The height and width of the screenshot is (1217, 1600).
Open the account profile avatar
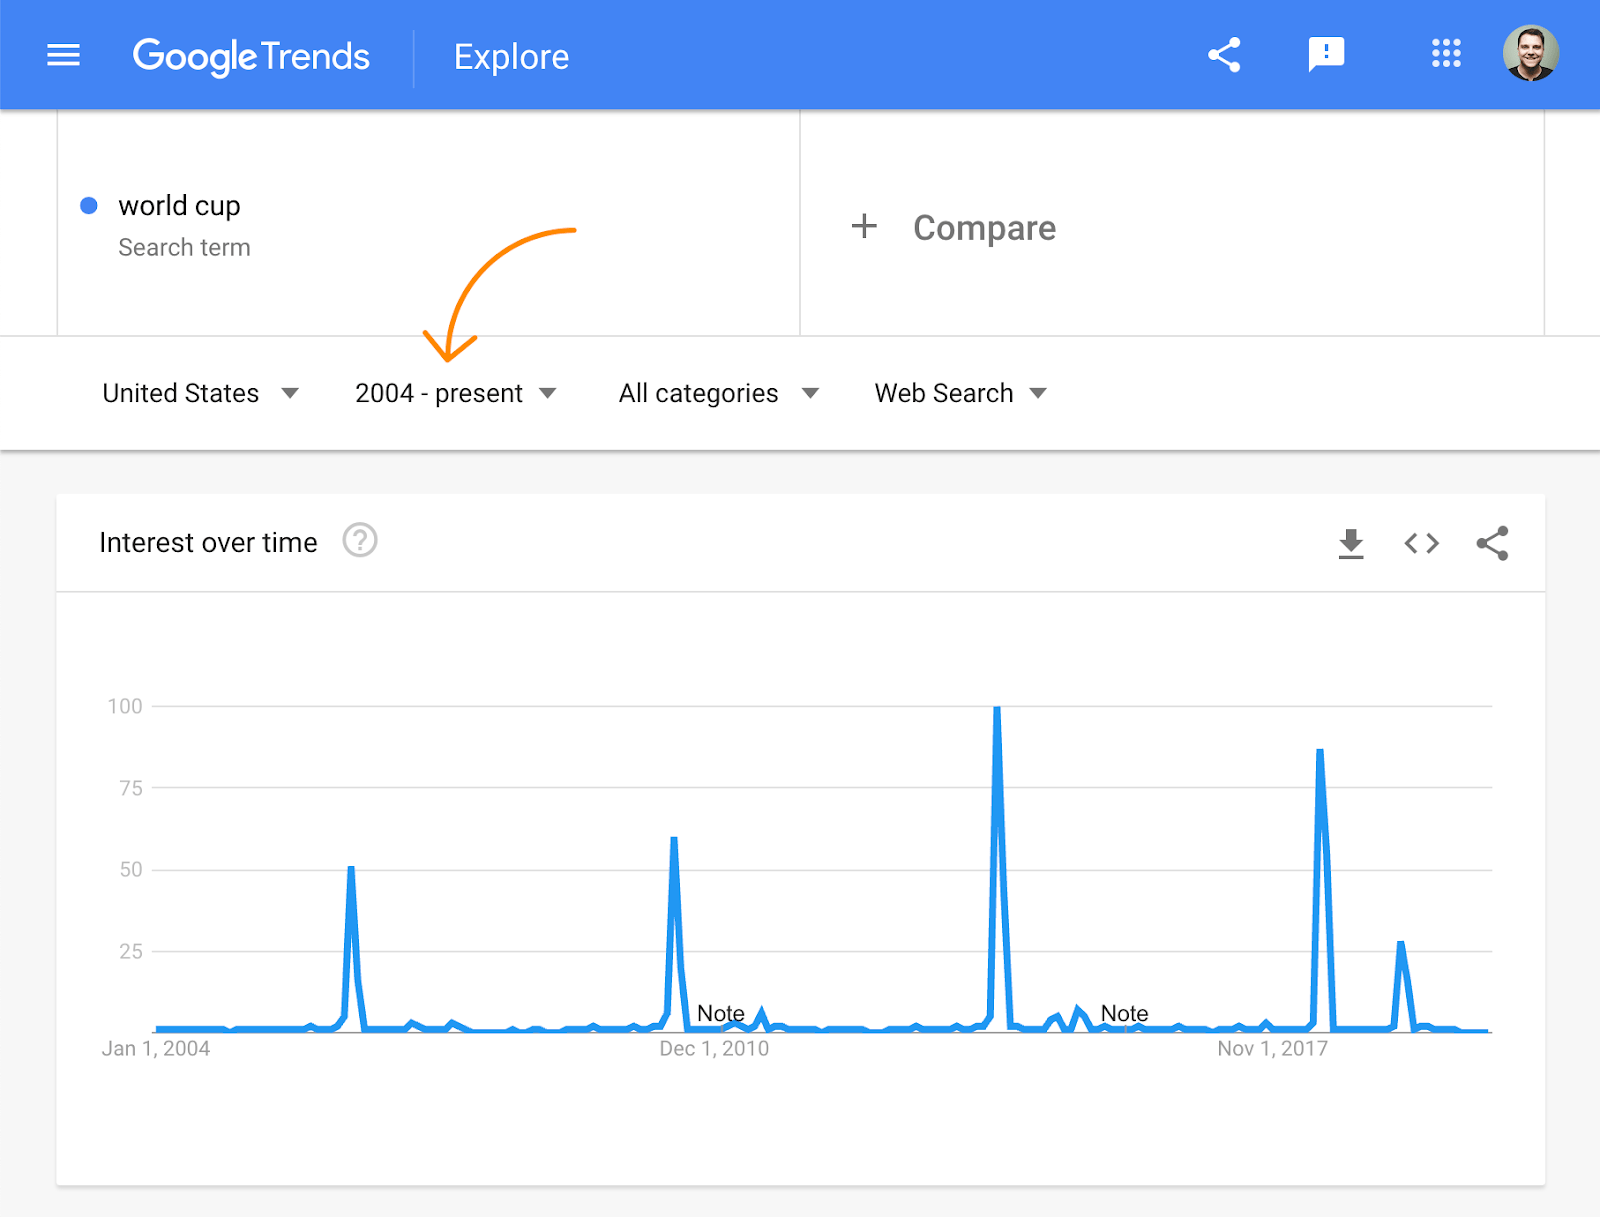coord(1530,54)
